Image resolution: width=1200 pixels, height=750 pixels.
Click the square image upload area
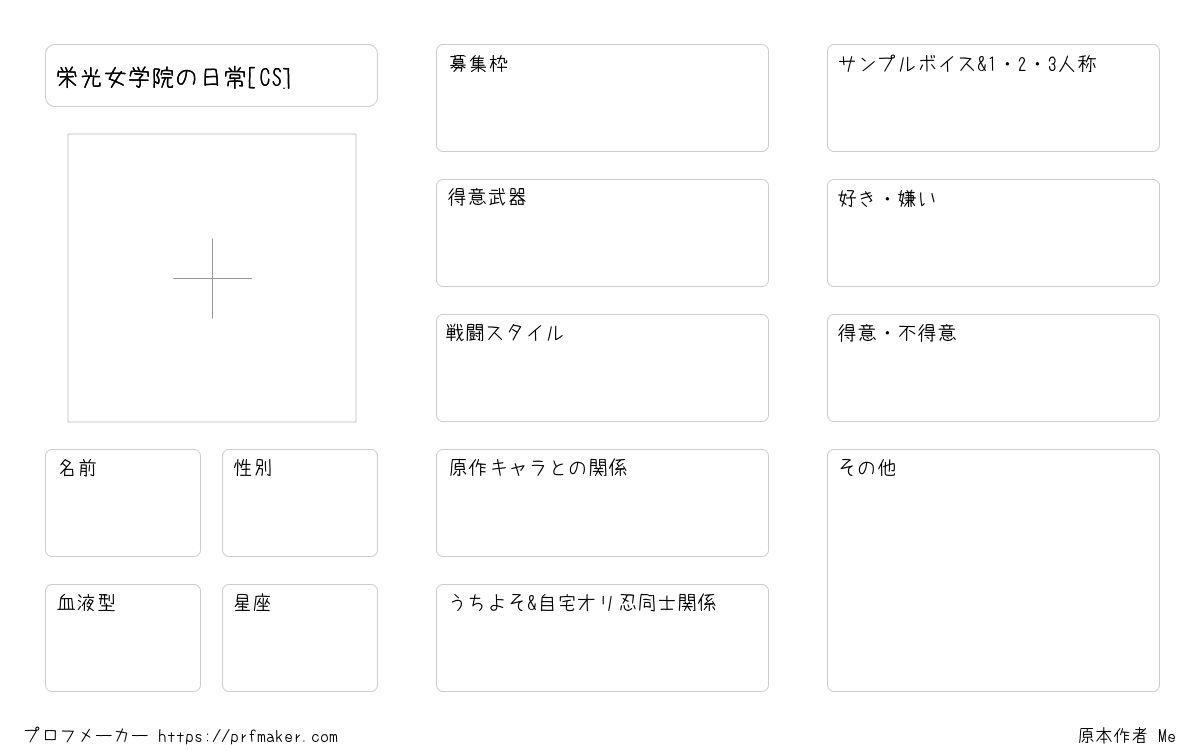click(x=212, y=278)
